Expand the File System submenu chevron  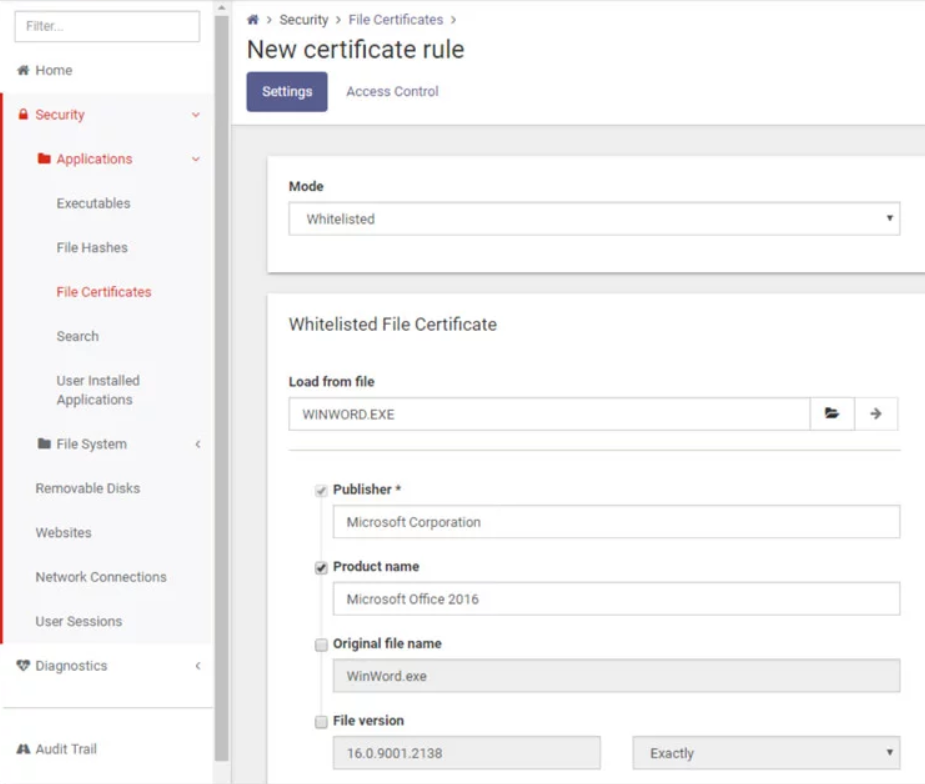(x=198, y=444)
